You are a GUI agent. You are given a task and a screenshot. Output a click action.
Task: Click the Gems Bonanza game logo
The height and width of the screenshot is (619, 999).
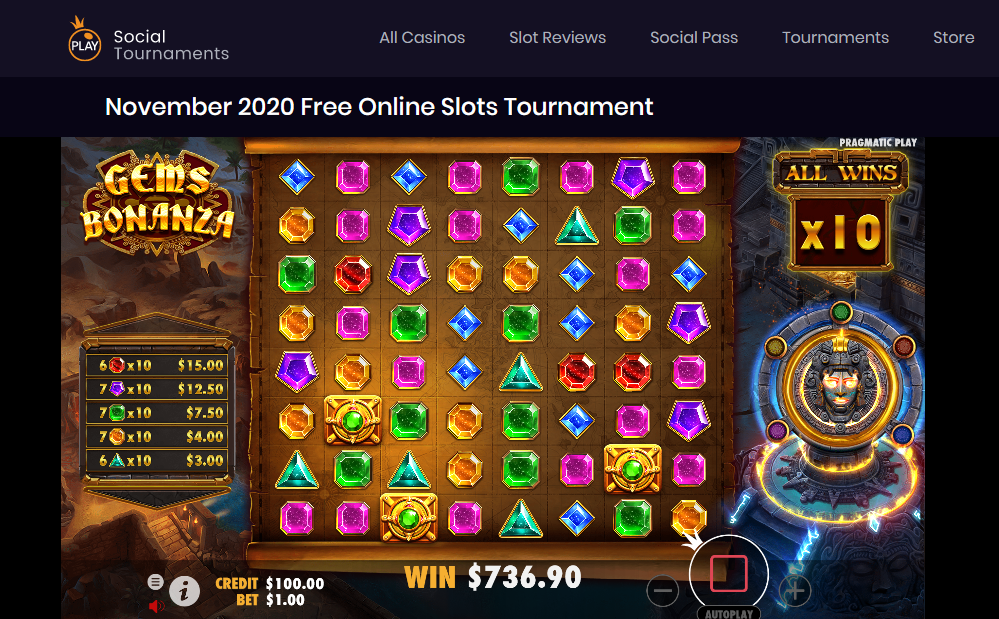pos(158,203)
